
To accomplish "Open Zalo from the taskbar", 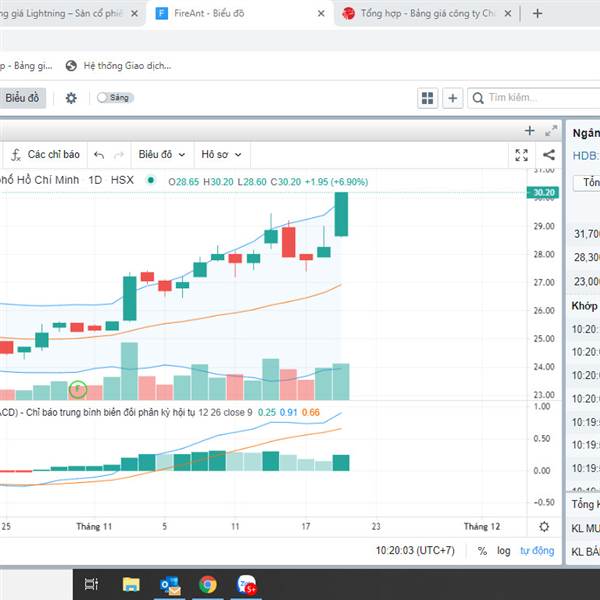I will (247, 585).
